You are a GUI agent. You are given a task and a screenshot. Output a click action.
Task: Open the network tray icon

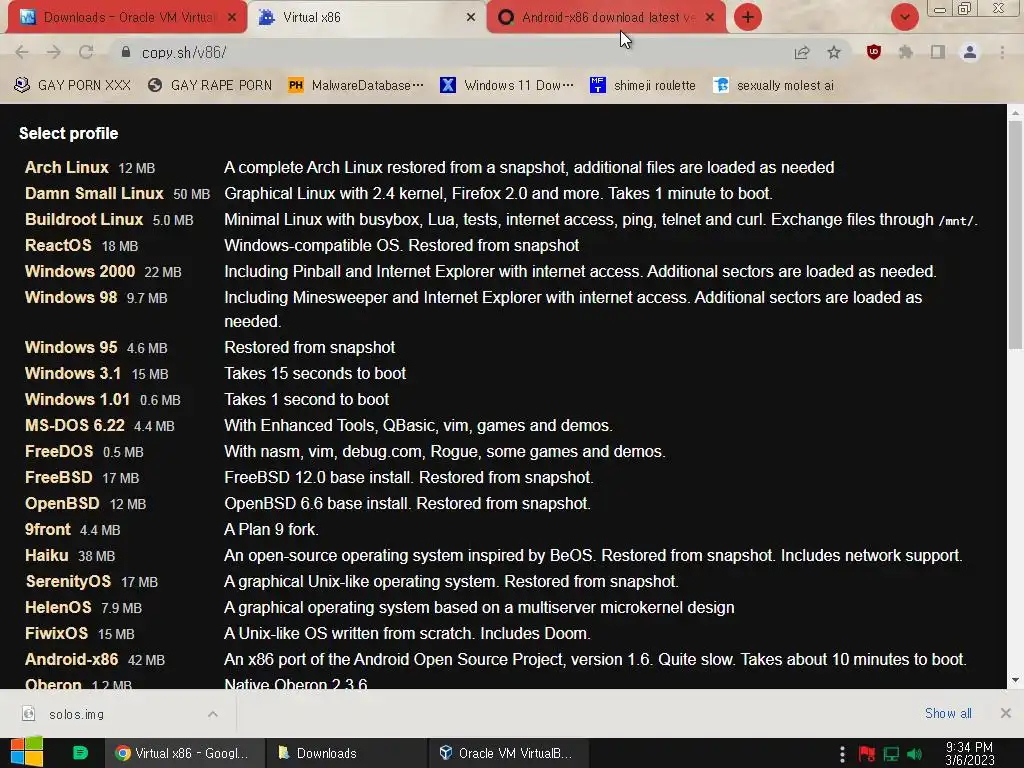[891, 754]
